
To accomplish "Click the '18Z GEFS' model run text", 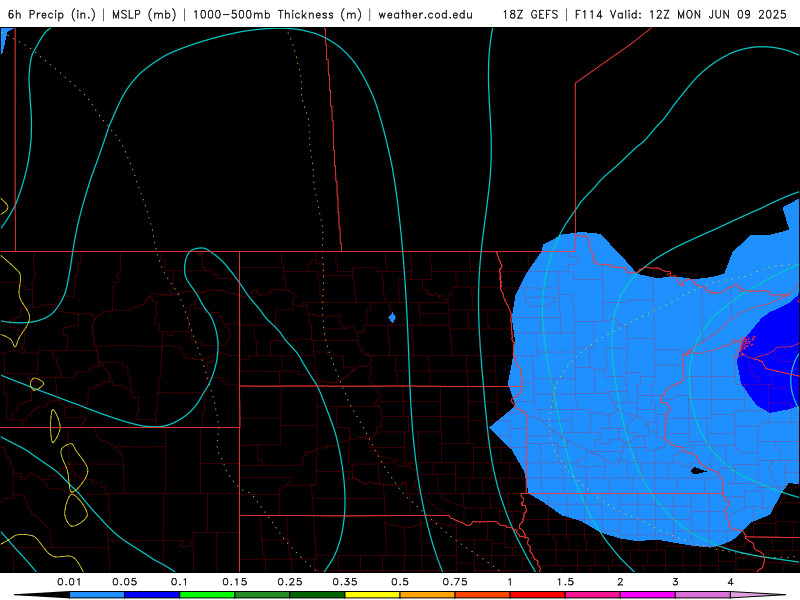I will (530, 15).
